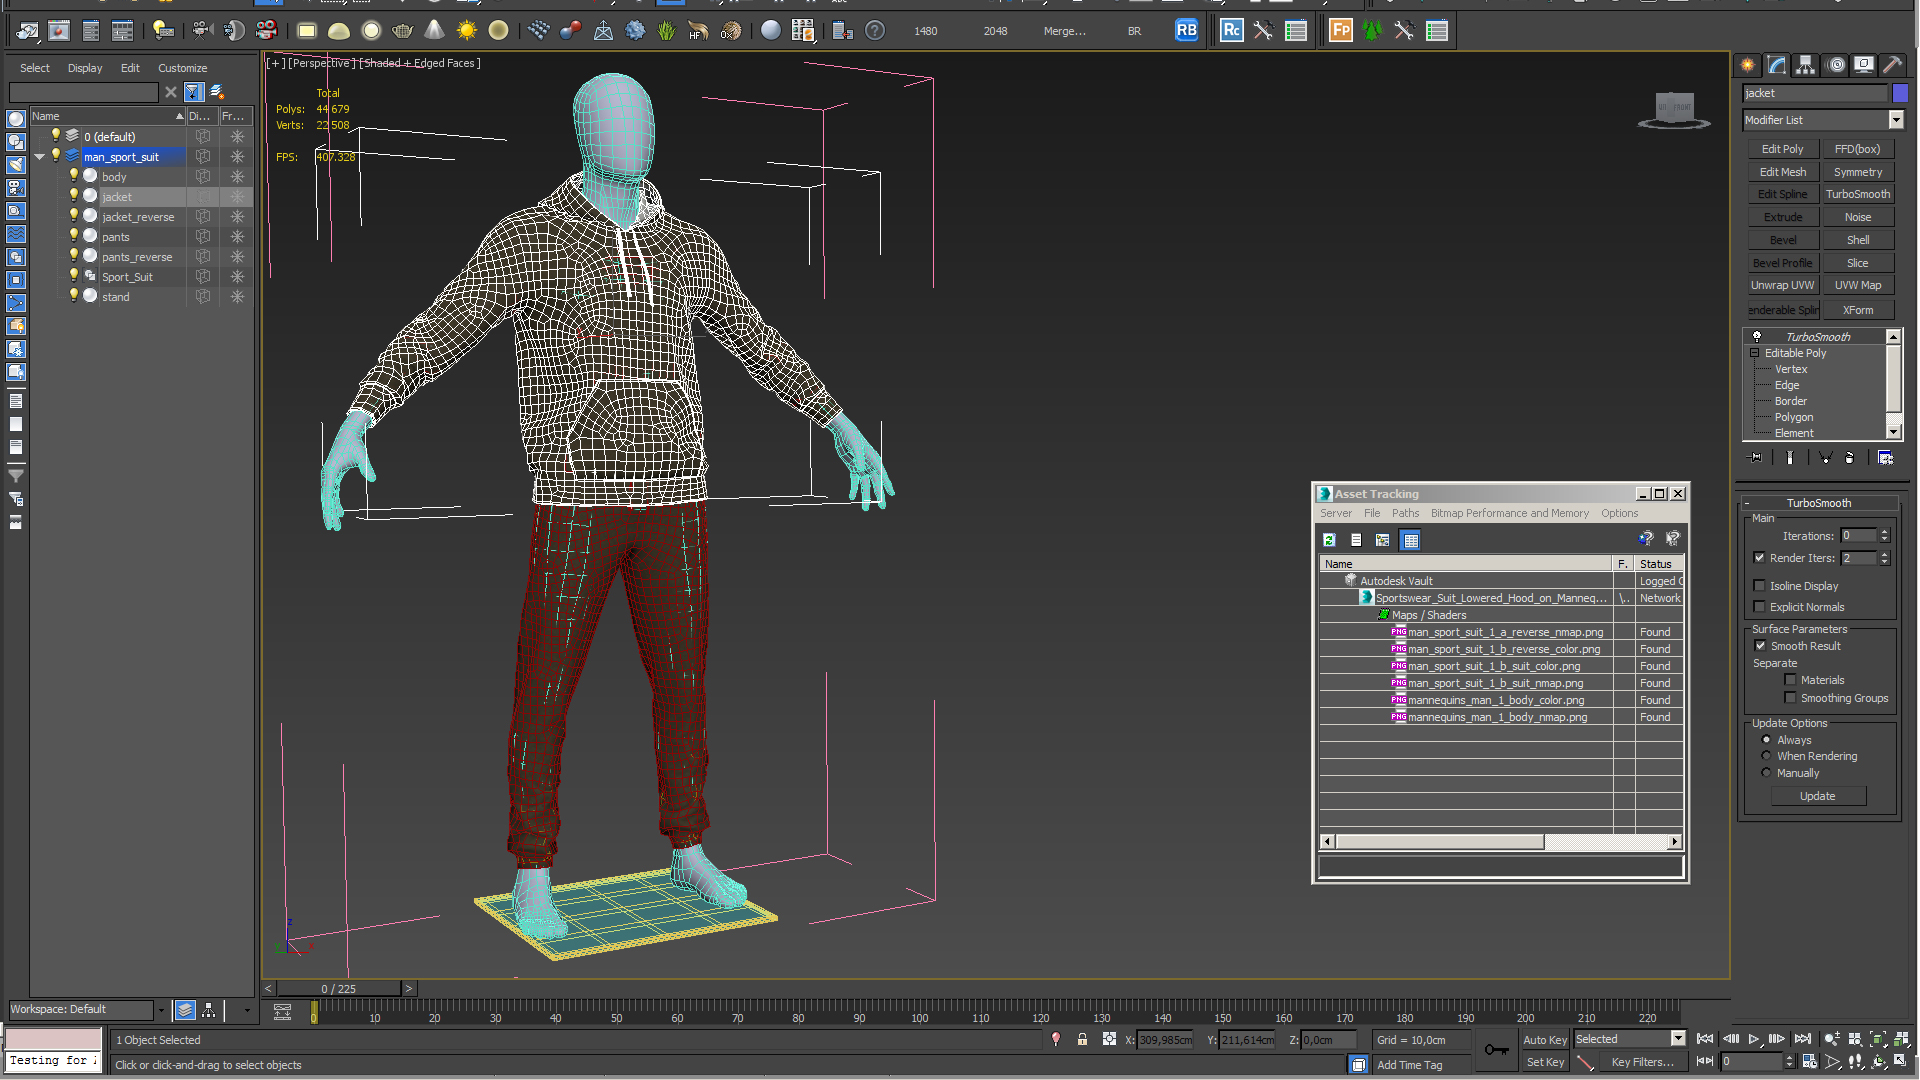Viewport: 1920px width, 1080px height.
Task: Collapse the Editable Poly stack entry
Action: pyautogui.click(x=1755, y=353)
